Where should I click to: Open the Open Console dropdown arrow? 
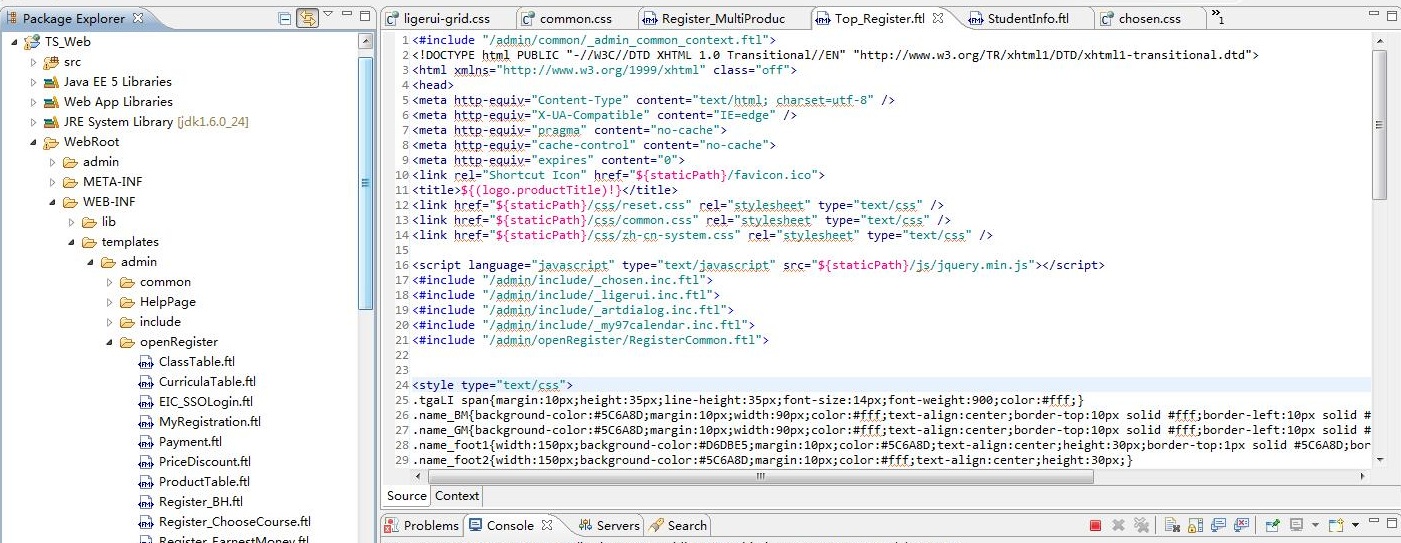pos(1356,525)
